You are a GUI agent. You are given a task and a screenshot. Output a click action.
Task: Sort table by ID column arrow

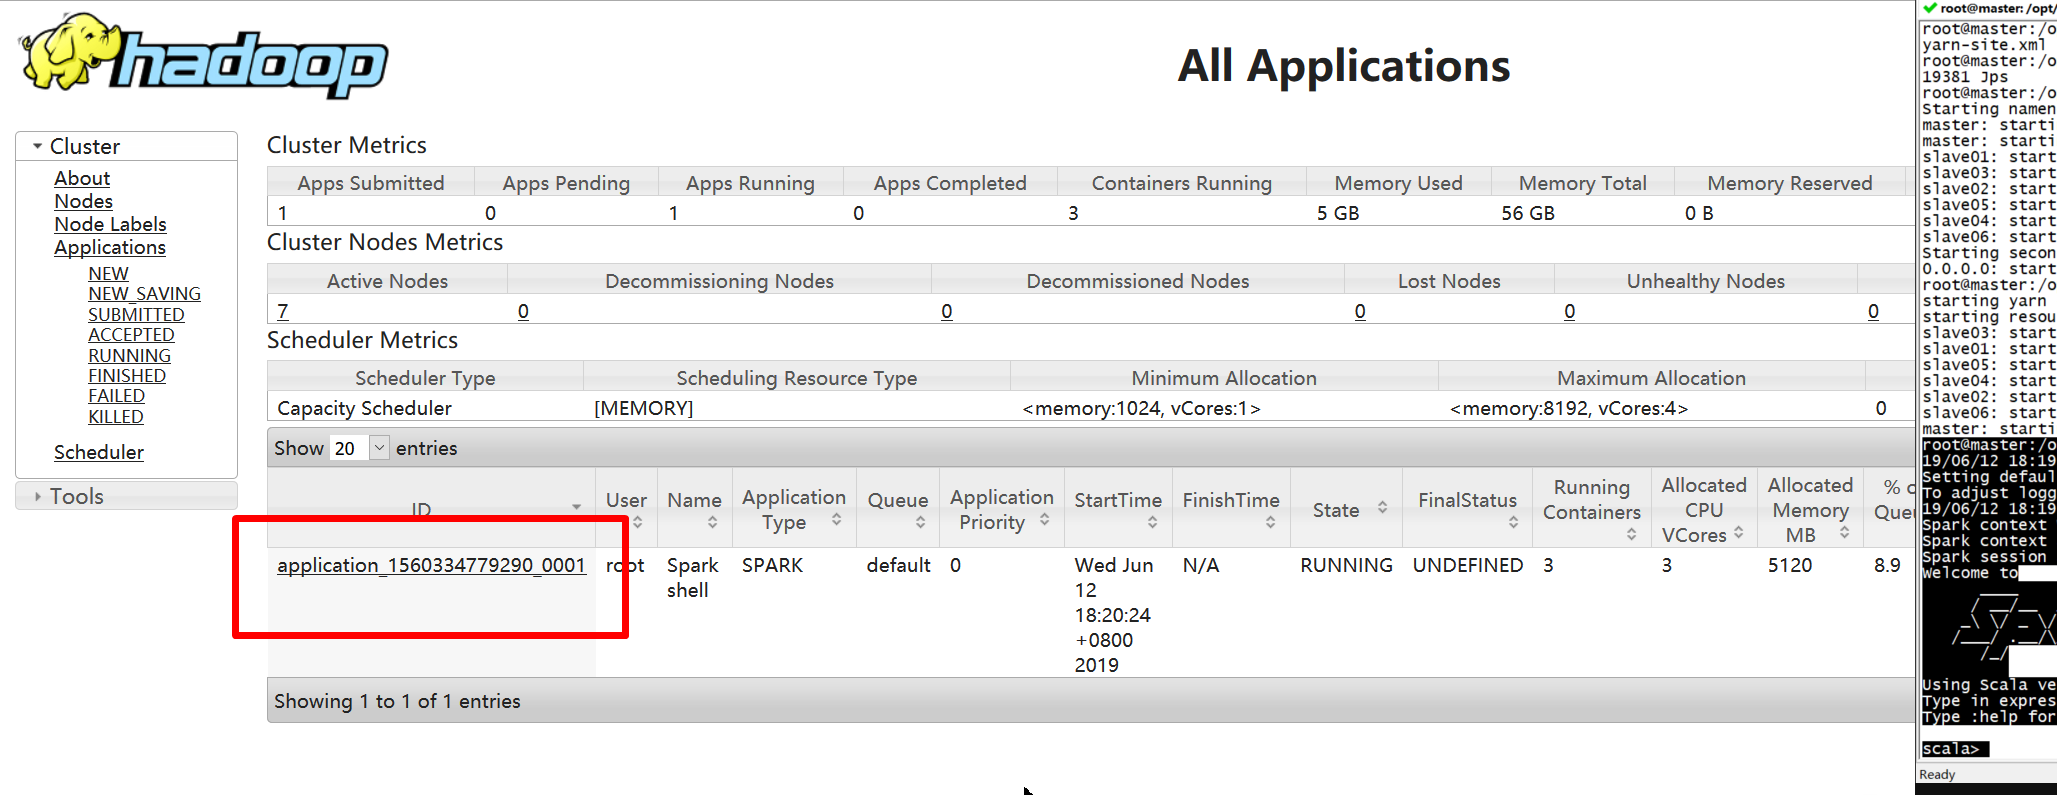point(576,507)
